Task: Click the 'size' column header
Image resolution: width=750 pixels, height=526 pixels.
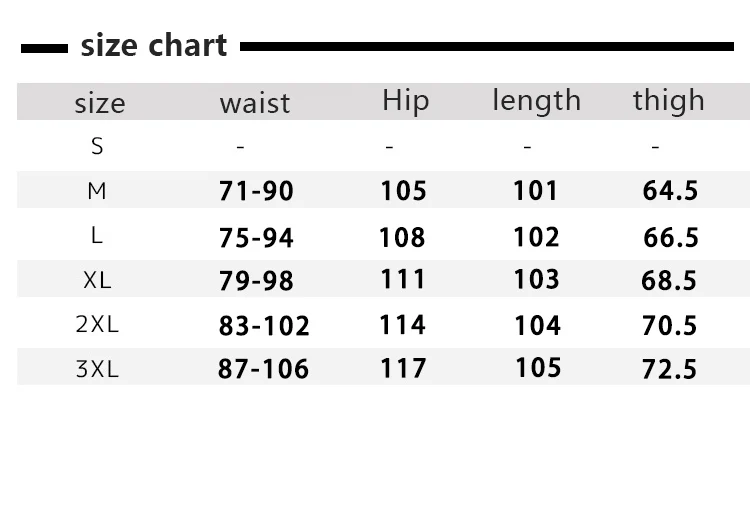Action: (x=100, y=103)
